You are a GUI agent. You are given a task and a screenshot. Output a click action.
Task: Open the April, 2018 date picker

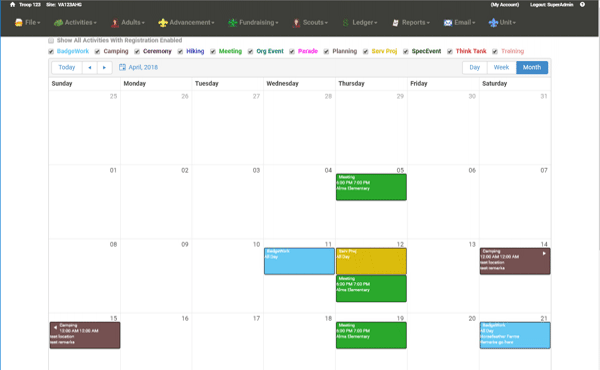(x=139, y=67)
